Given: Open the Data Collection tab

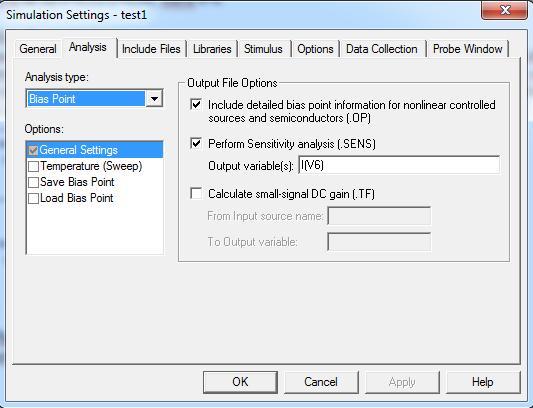Looking at the screenshot, I should (382, 49).
